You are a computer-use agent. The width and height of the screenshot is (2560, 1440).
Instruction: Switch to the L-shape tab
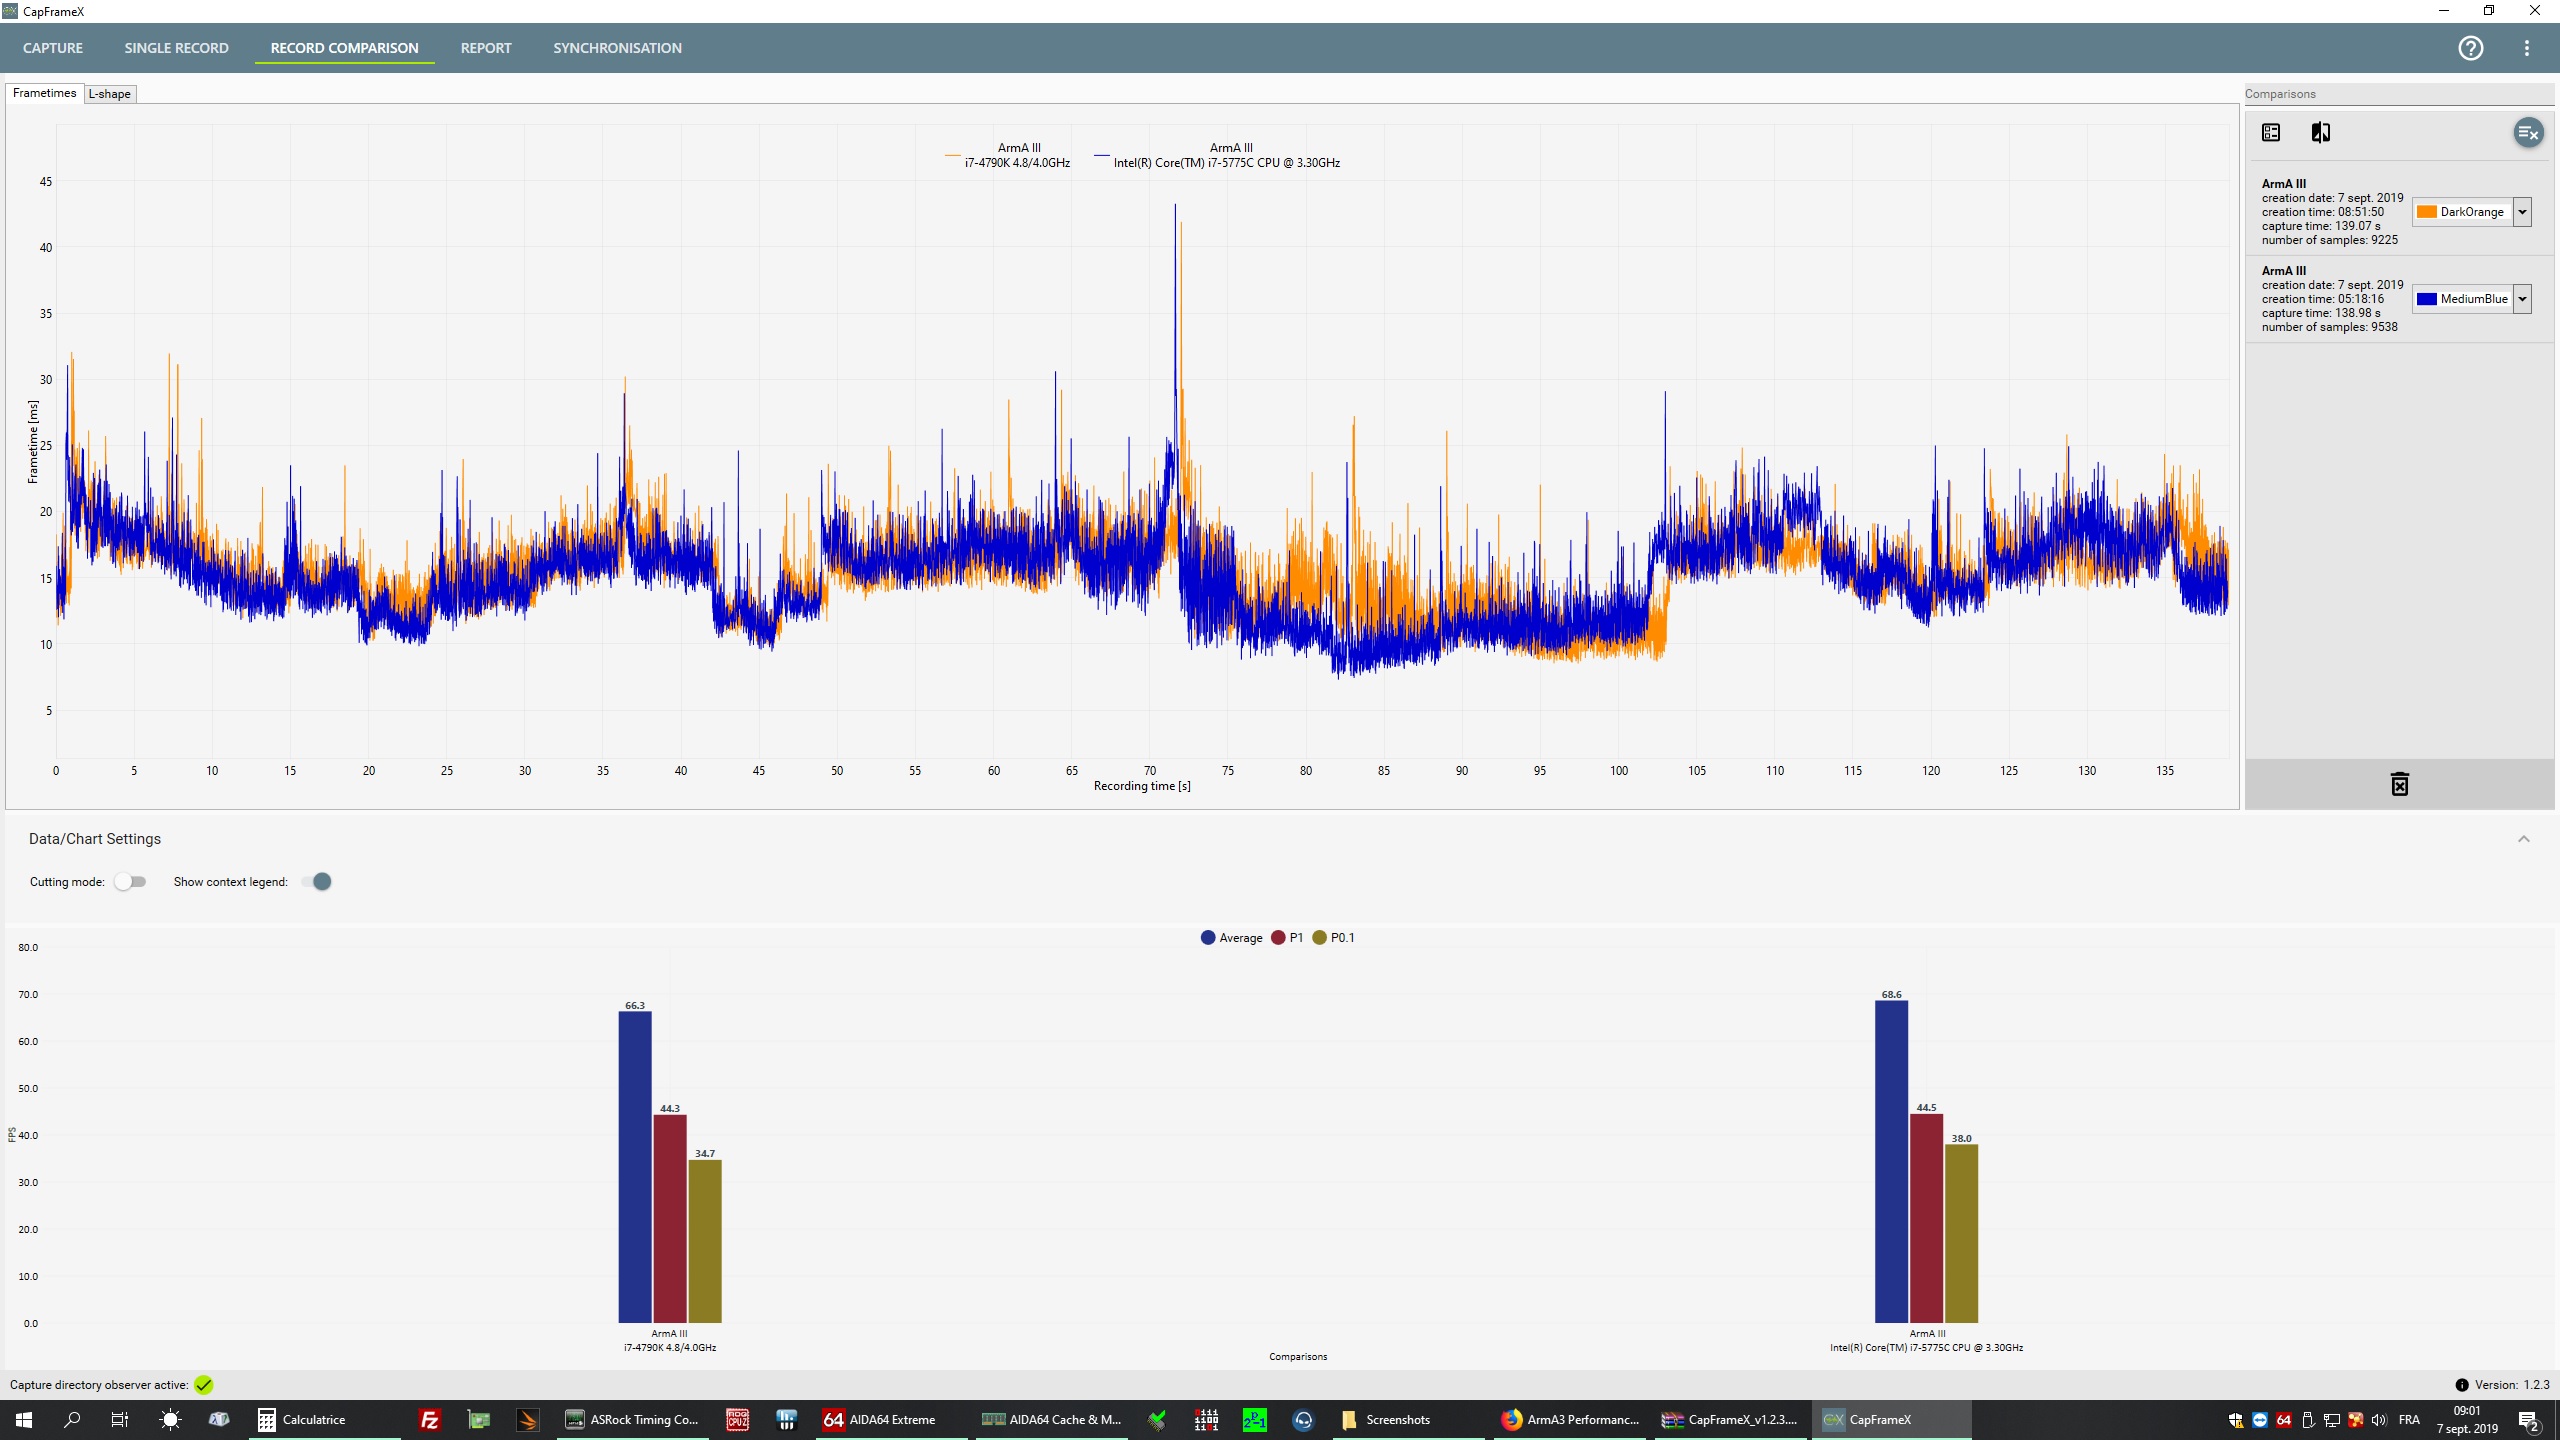(x=109, y=94)
